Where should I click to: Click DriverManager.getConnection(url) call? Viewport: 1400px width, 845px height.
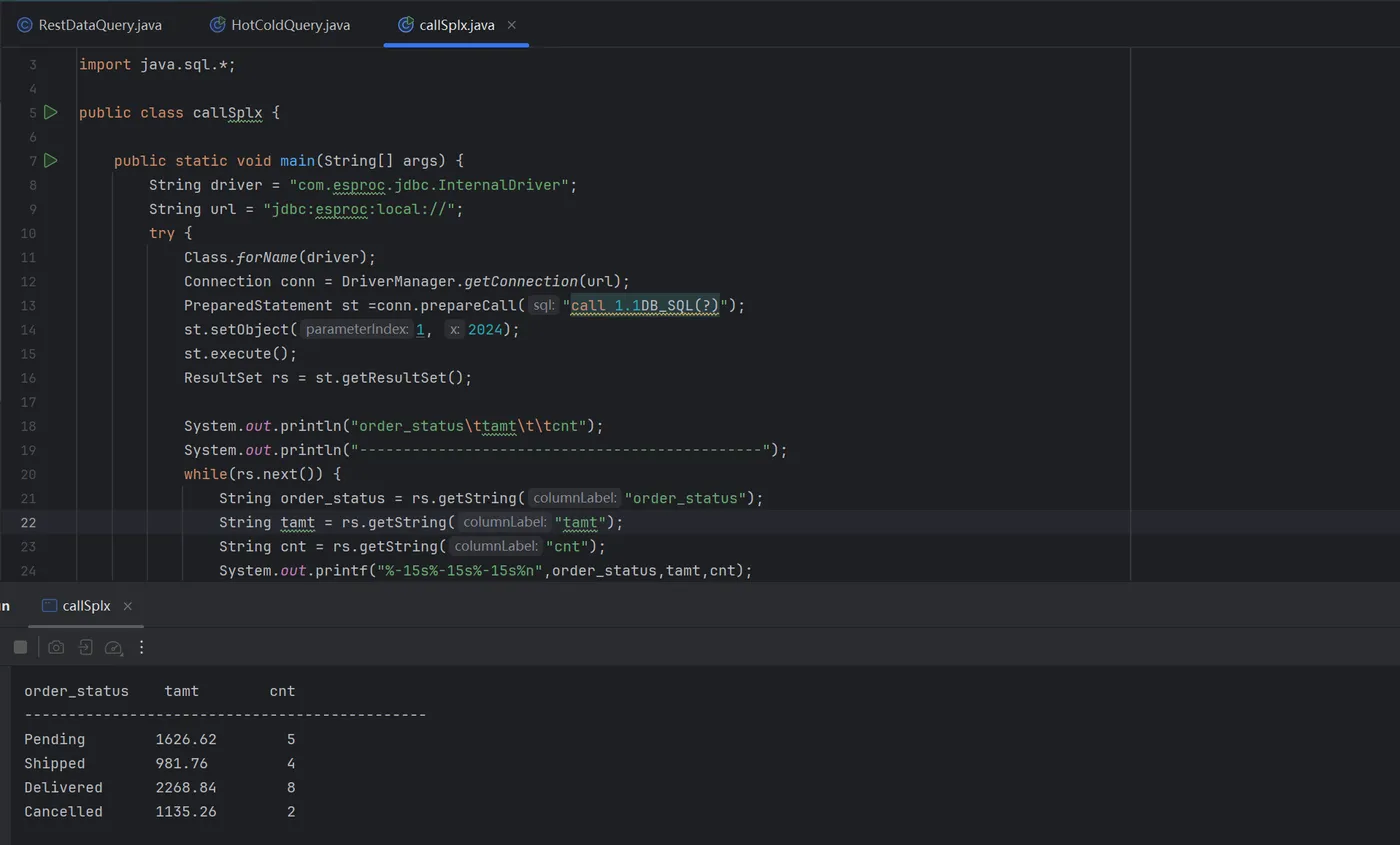pos(481,281)
